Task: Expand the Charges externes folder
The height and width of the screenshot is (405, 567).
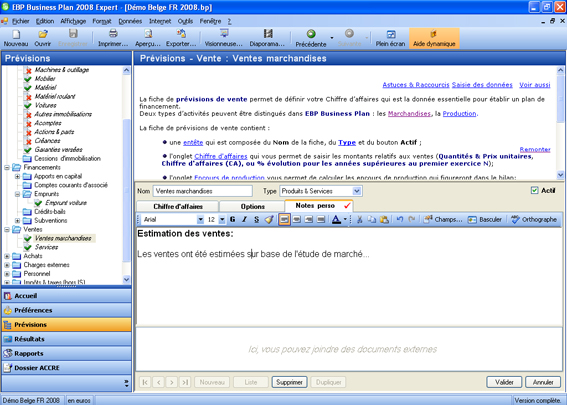Action: click(x=7, y=265)
